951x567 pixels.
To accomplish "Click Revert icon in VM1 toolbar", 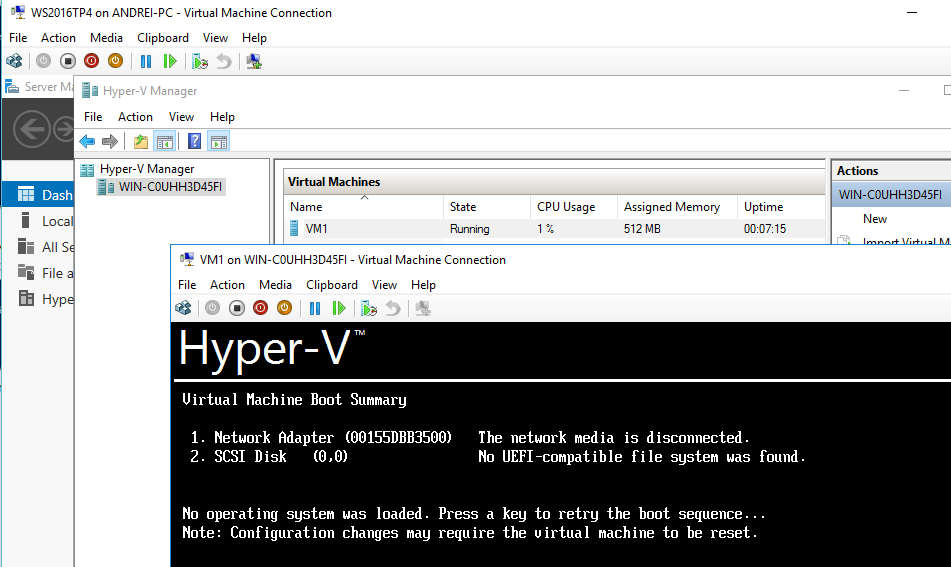I will [x=393, y=308].
